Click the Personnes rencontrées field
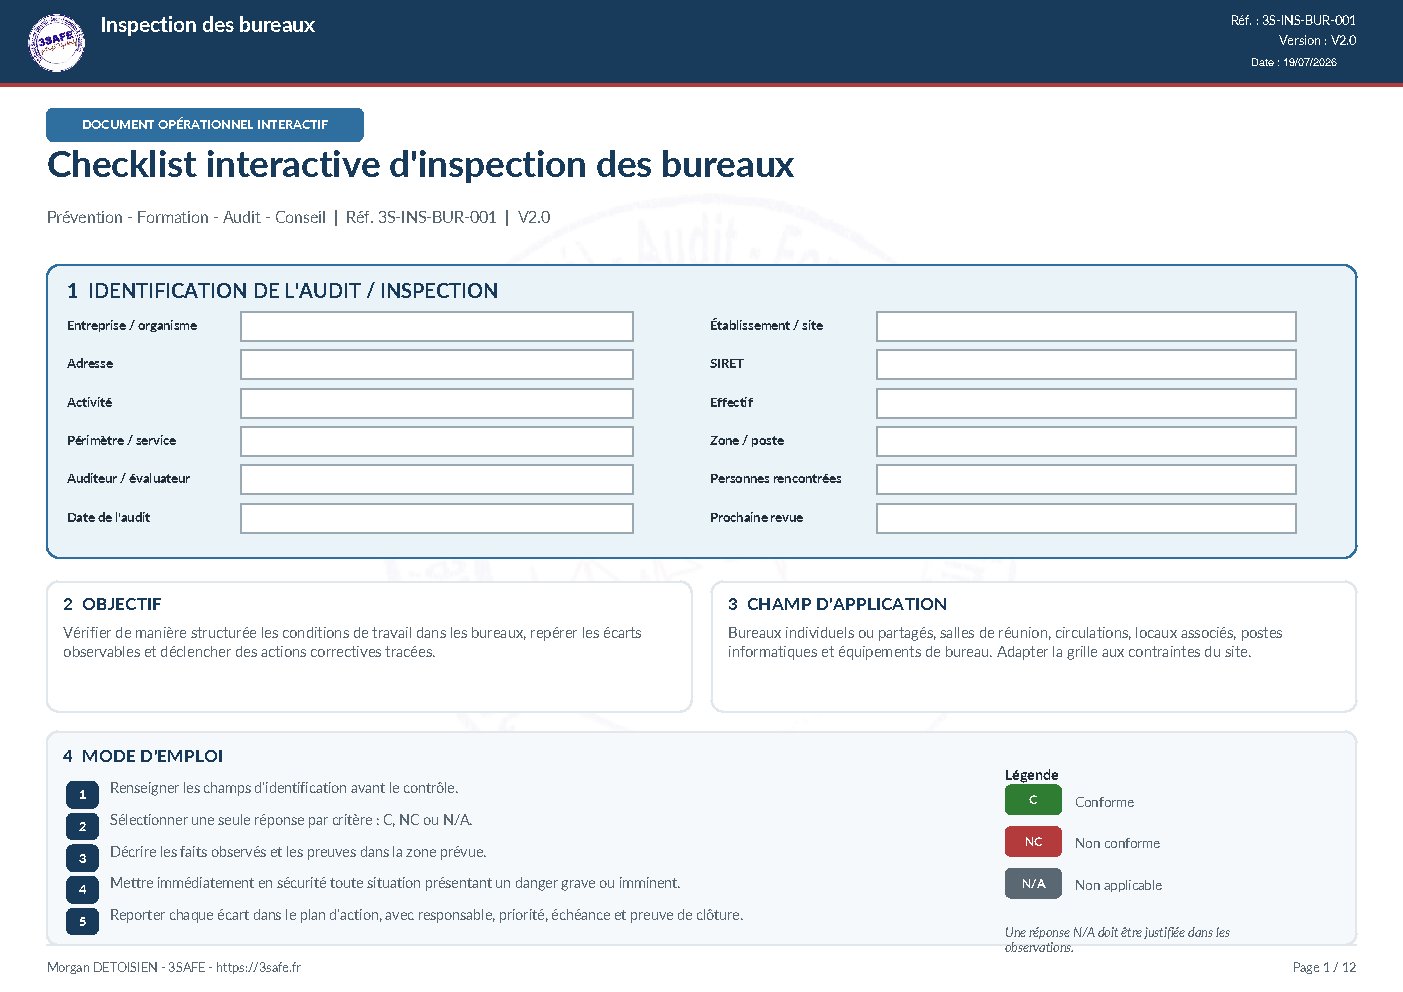Screen dimensions: 1403x992 (x=1086, y=479)
